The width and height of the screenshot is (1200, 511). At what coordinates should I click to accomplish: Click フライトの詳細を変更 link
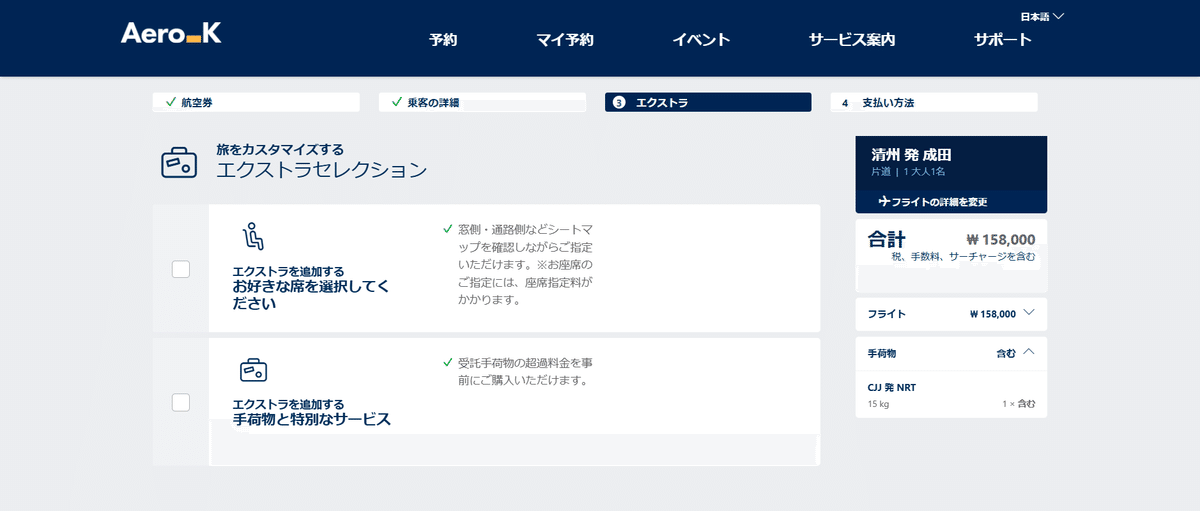click(933, 201)
